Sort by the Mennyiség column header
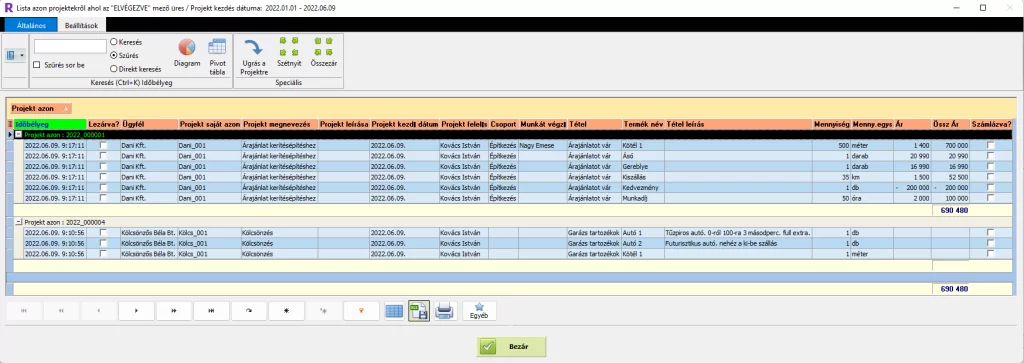This screenshot has height=363, width=1024. [x=831, y=124]
